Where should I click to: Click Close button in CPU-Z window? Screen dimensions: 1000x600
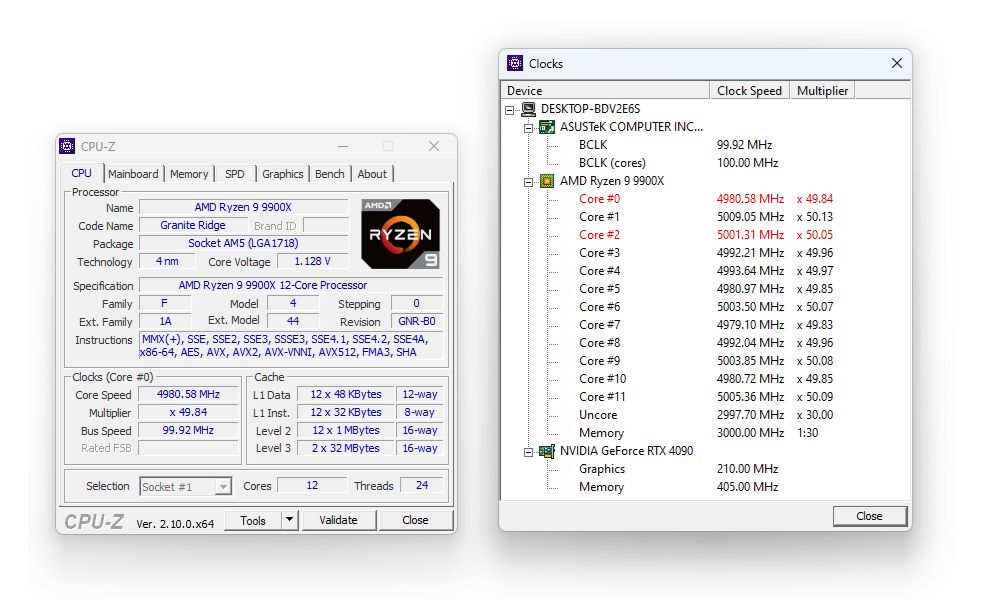(415, 520)
